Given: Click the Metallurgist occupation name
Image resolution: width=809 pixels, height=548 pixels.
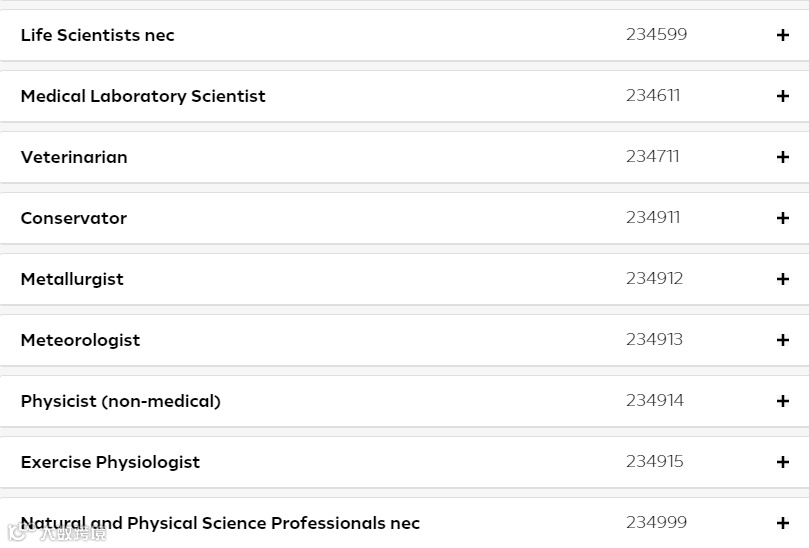Looking at the screenshot, I should tap(72, 279).
